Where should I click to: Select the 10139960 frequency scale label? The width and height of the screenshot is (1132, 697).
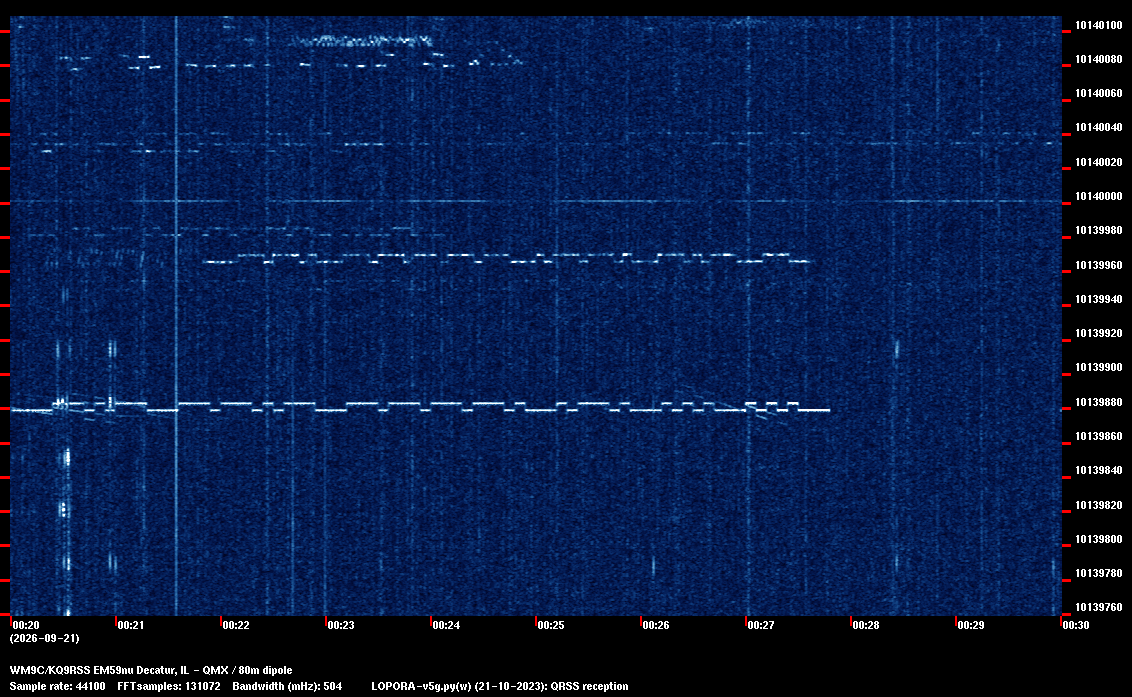pyautogui.click(x=1099, y=265)
